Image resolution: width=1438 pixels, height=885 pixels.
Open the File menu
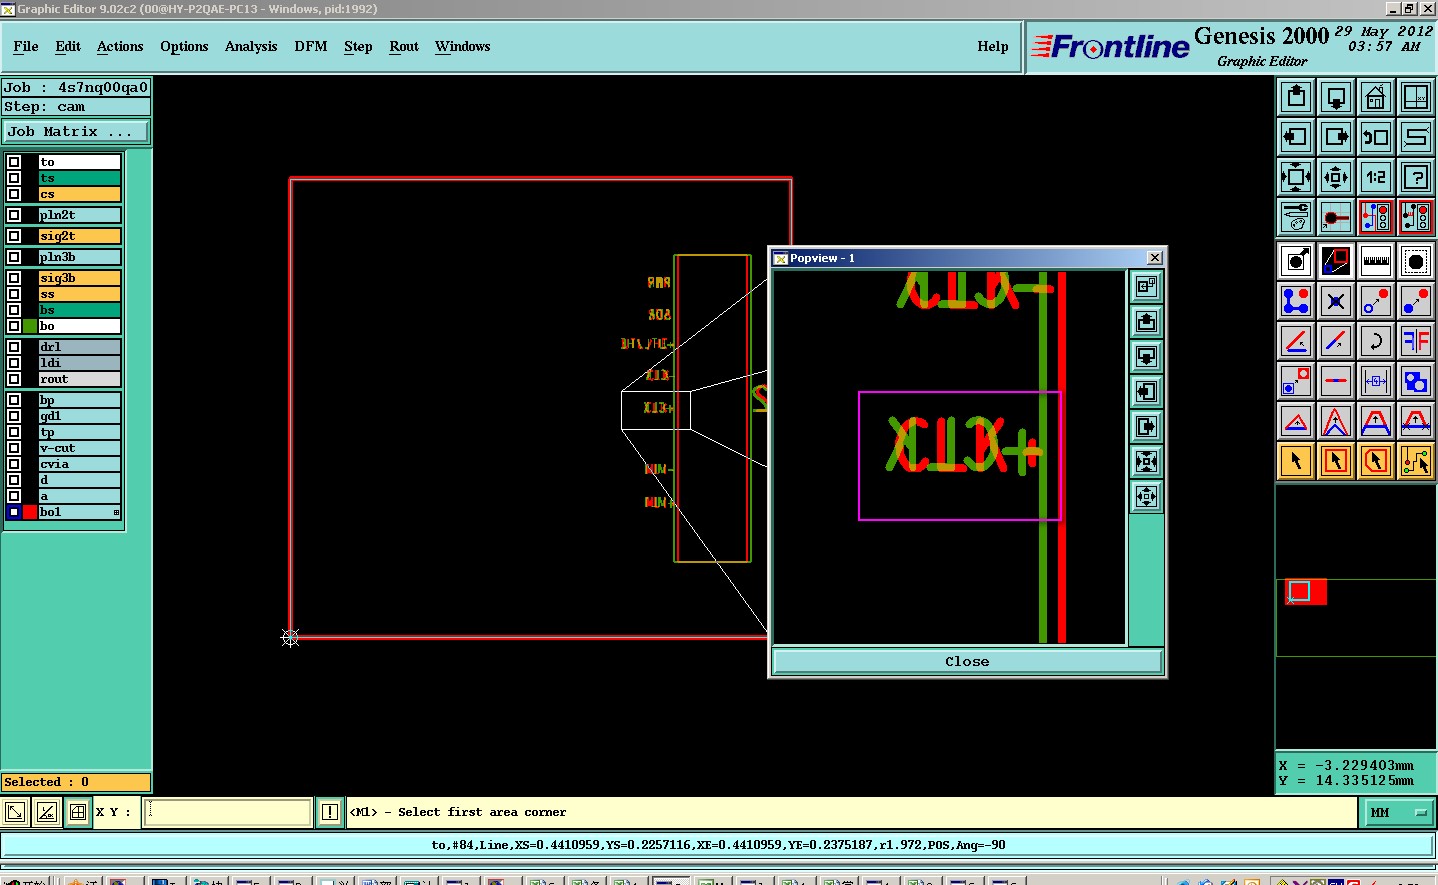26,46
